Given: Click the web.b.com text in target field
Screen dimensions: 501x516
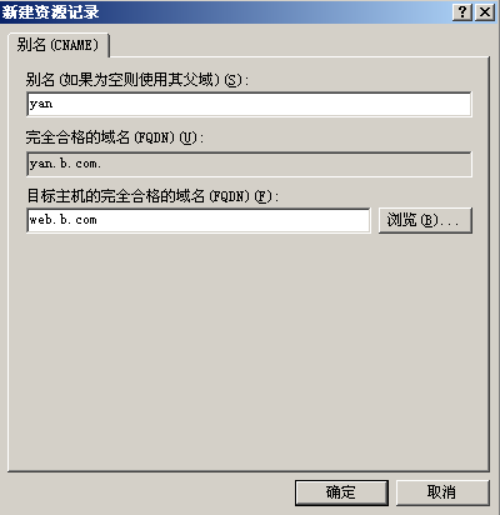Looking at the screenshot, I should [x=63, y=220].
